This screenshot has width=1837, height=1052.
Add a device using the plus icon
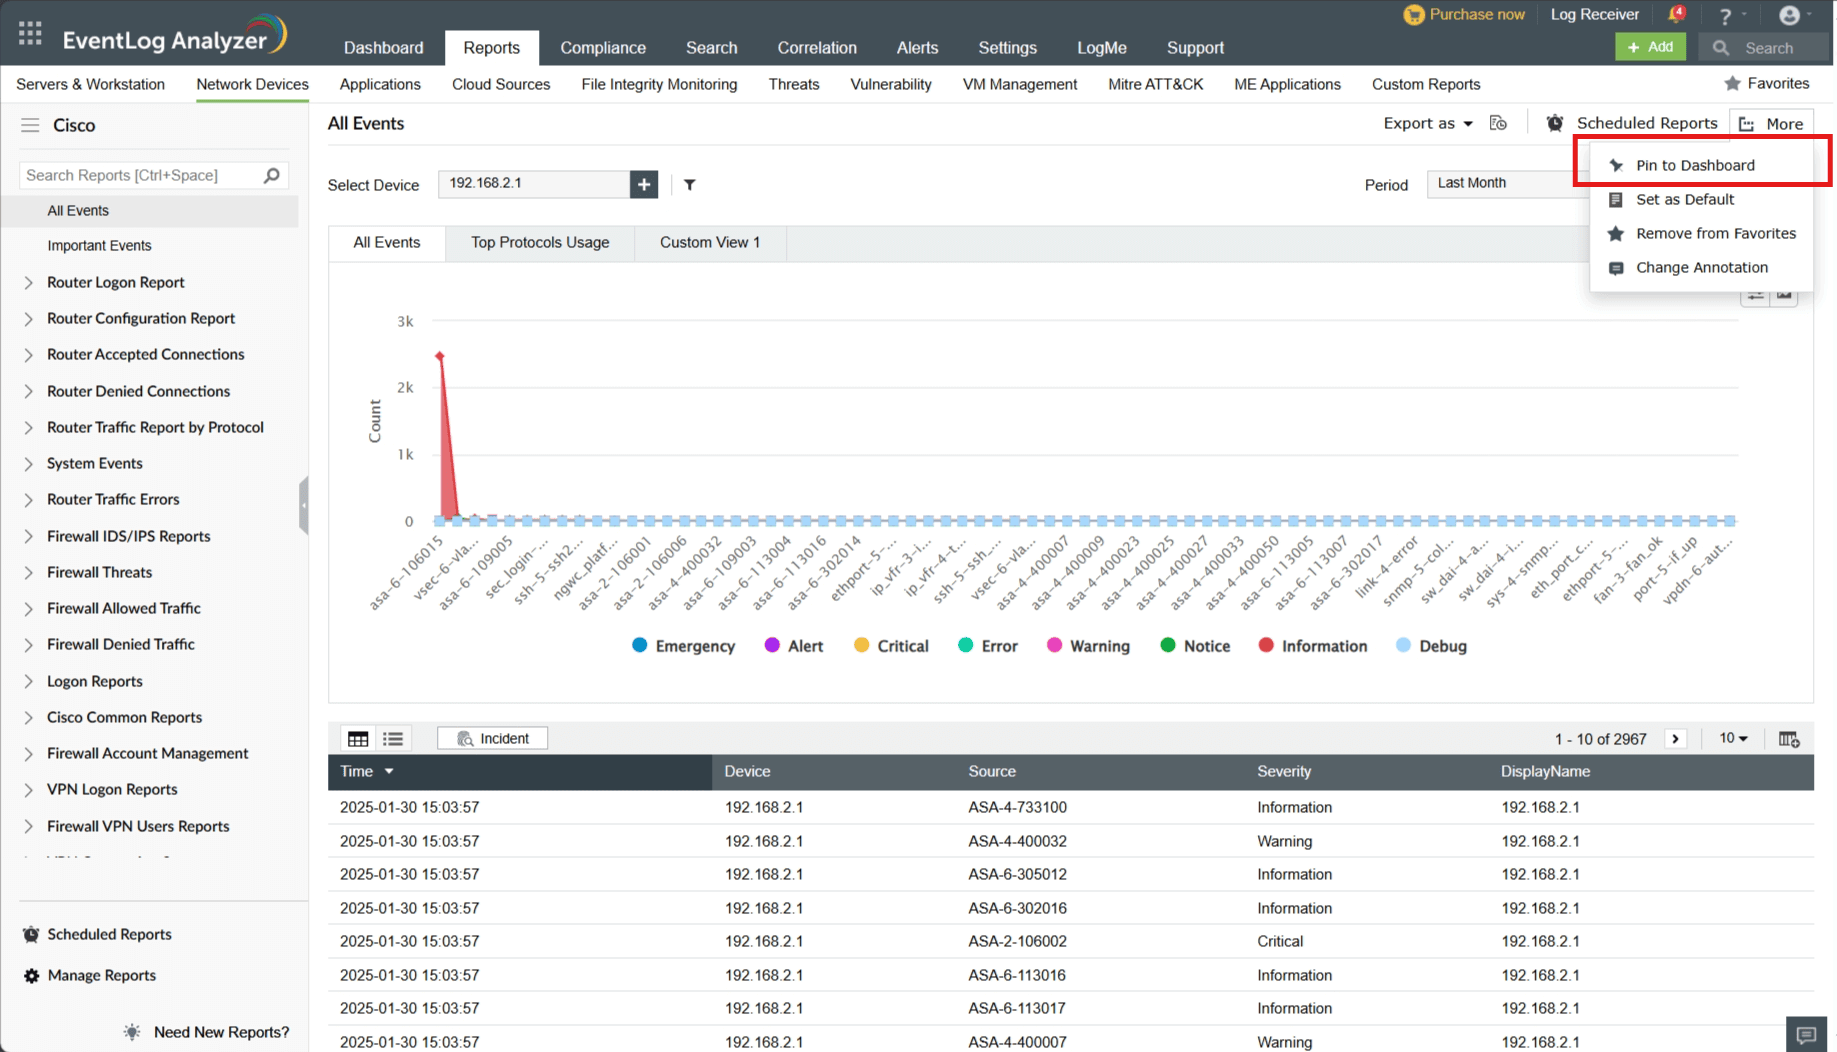[644, 184]
